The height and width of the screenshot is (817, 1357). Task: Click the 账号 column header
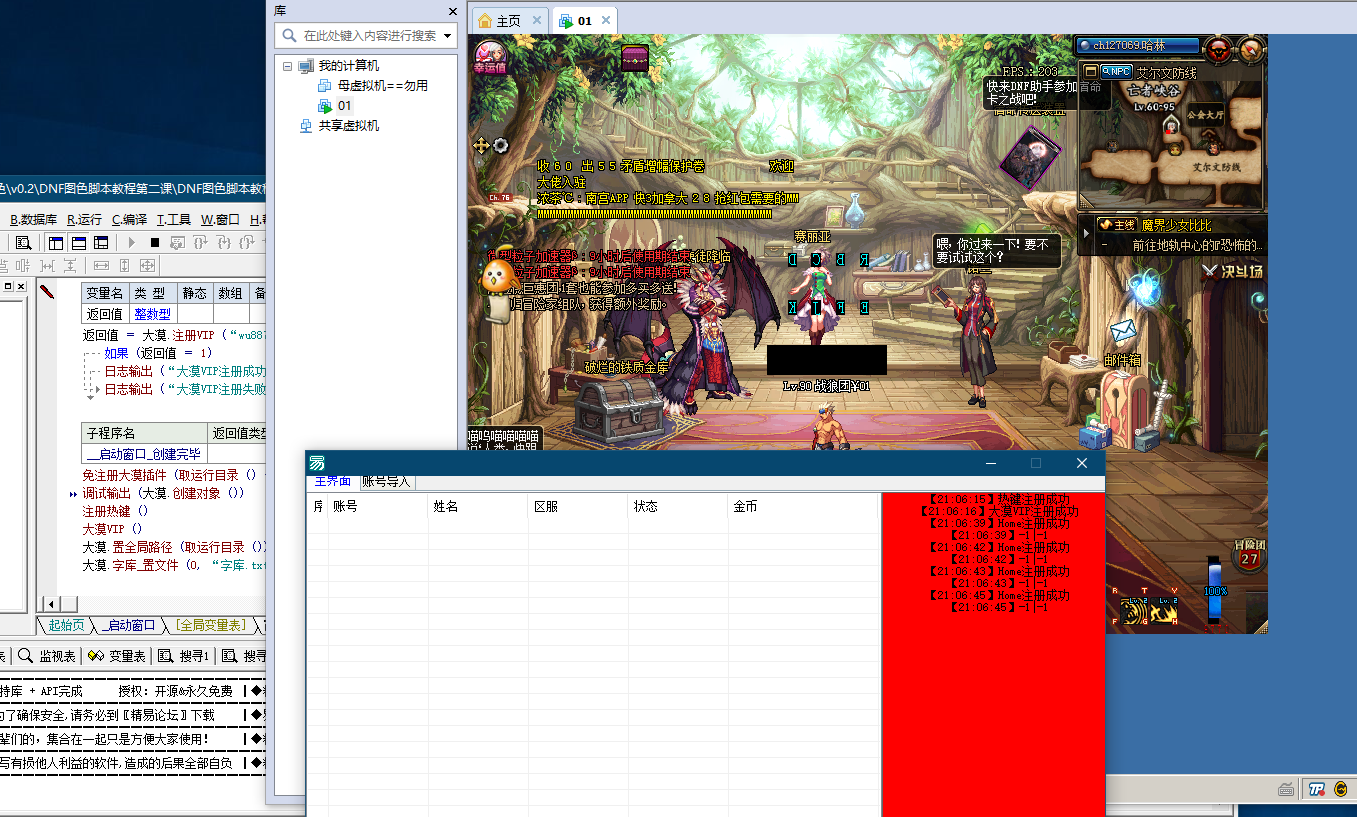378,507
